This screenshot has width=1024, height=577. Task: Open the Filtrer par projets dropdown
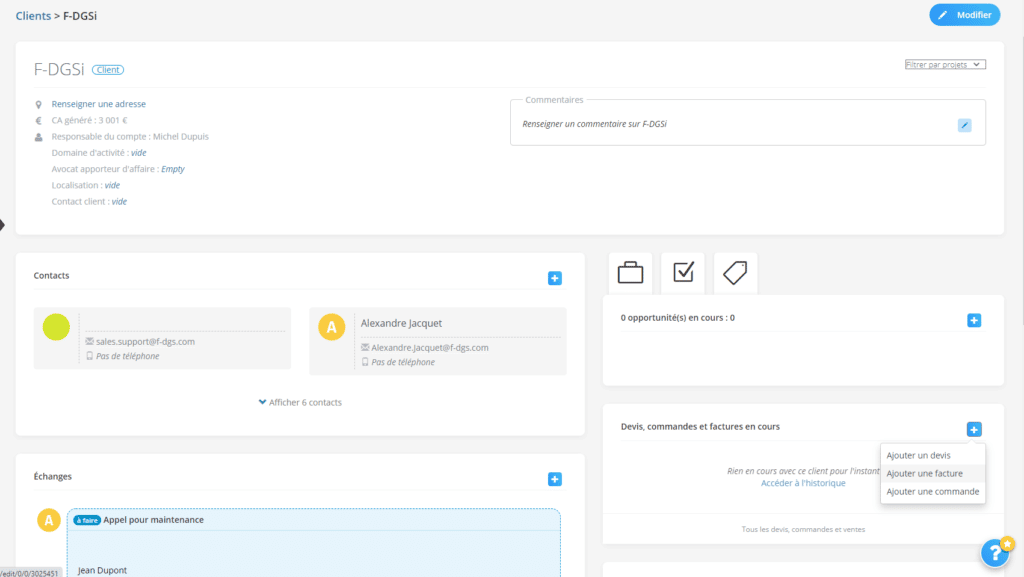(944, 65)
